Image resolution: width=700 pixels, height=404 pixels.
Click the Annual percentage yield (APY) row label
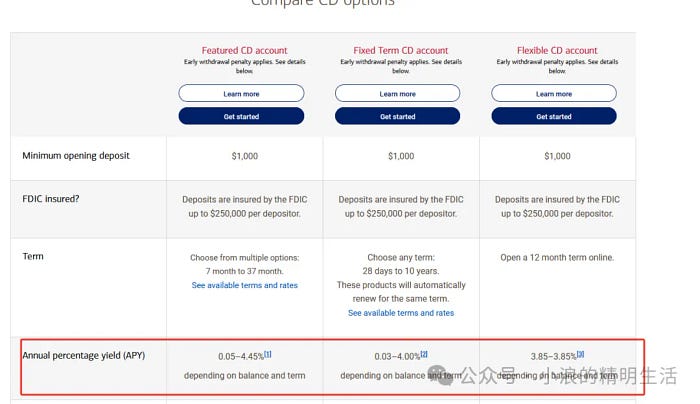(x=84, y=355)
